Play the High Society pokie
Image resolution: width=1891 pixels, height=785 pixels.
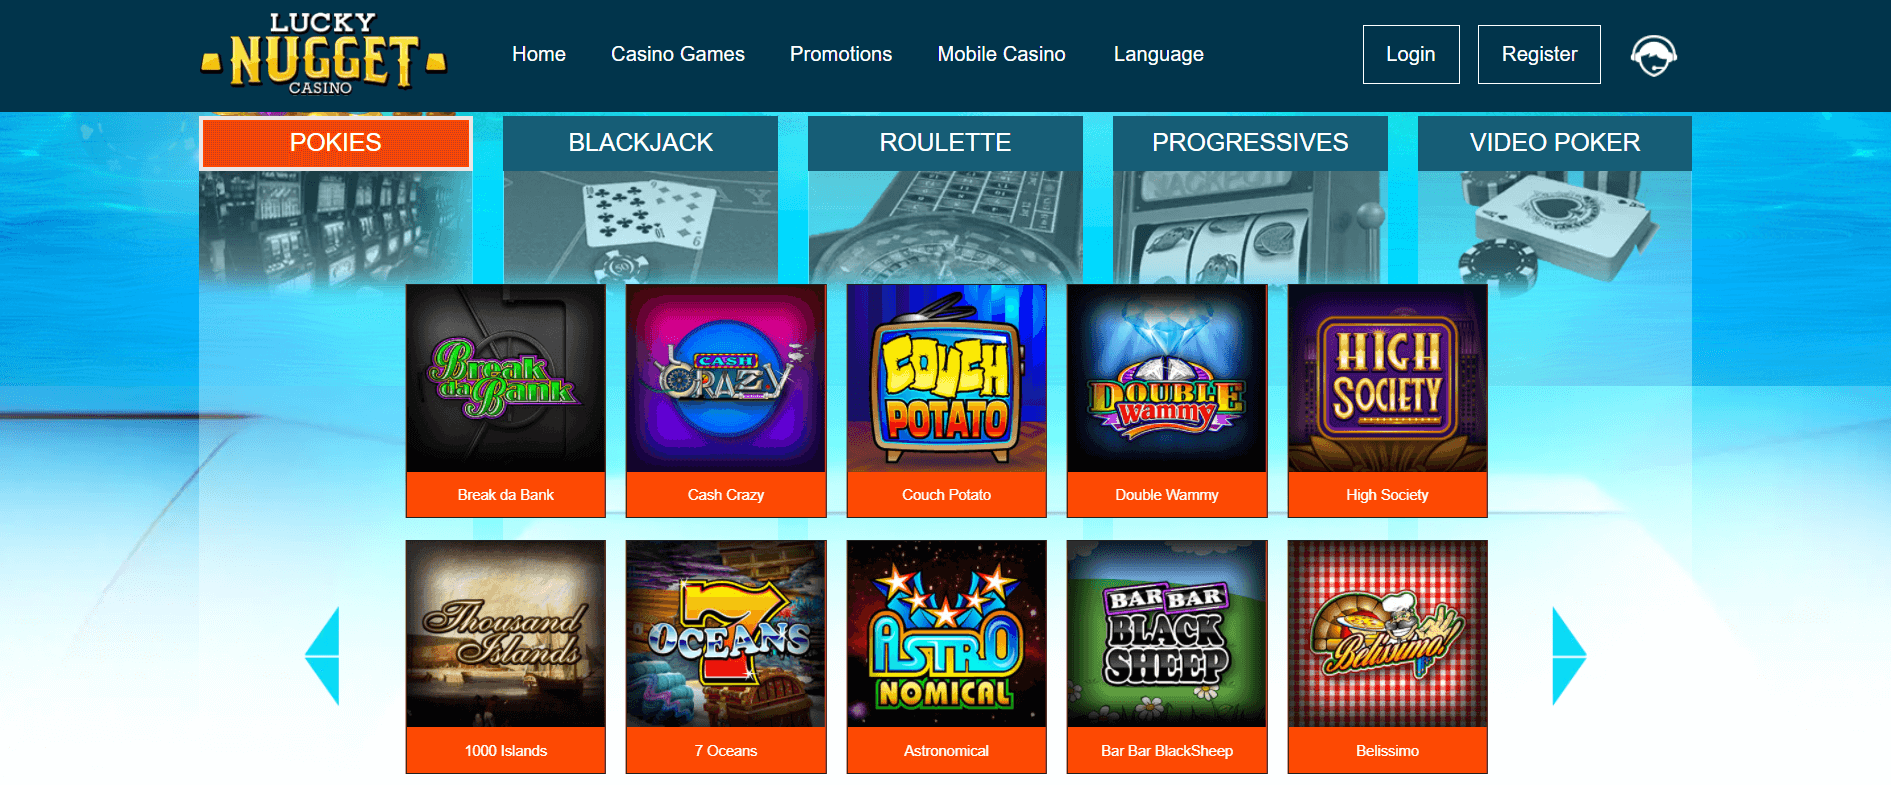1387,378
